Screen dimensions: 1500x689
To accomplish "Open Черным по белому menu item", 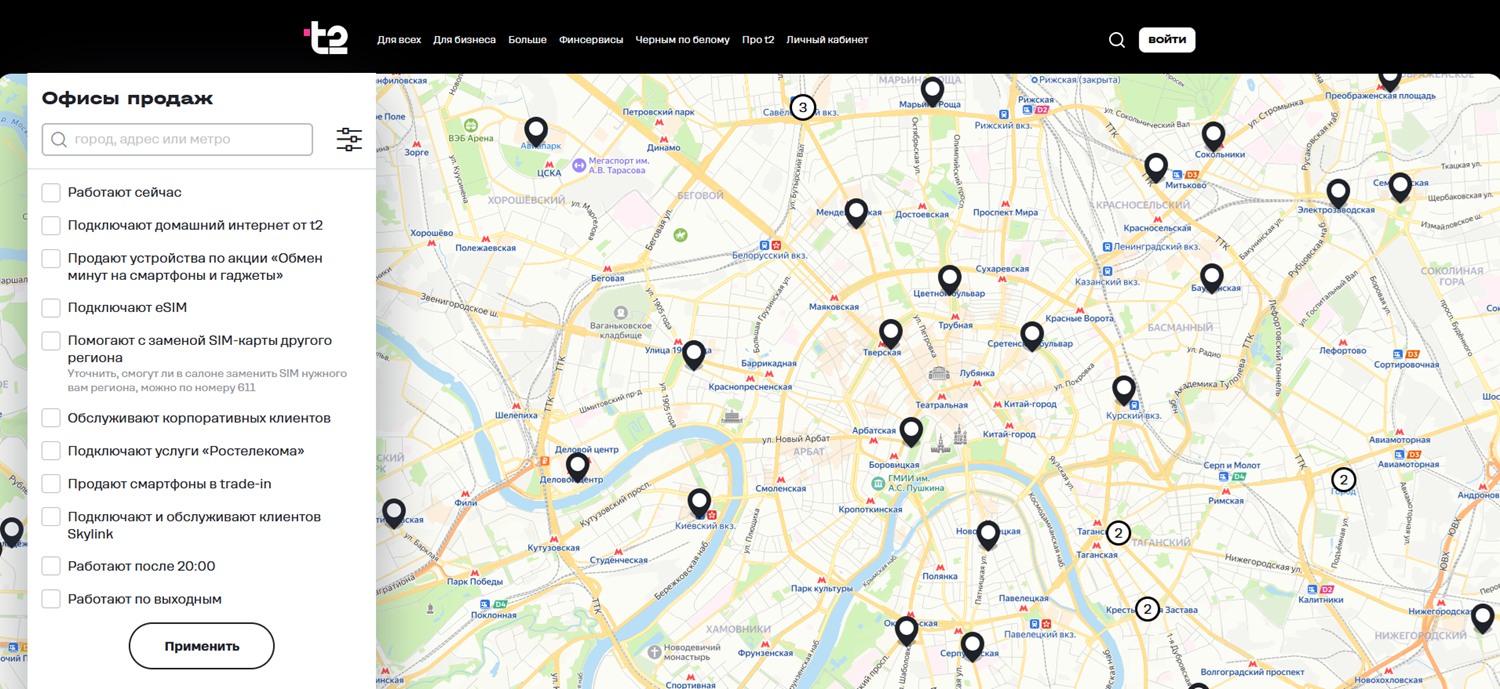I will (x=682, y=40).
